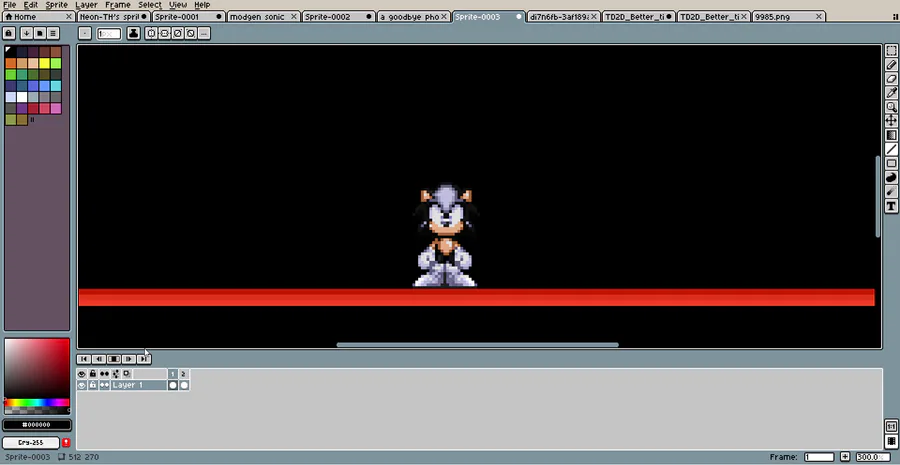Open the brush type selector

coord(84,33)
